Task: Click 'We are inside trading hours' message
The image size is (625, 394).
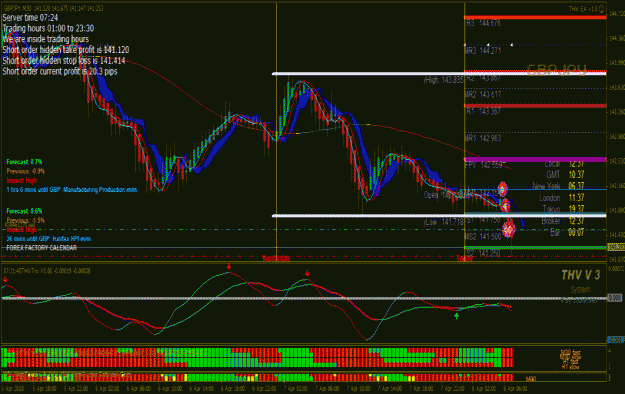Action: [45, 39]
